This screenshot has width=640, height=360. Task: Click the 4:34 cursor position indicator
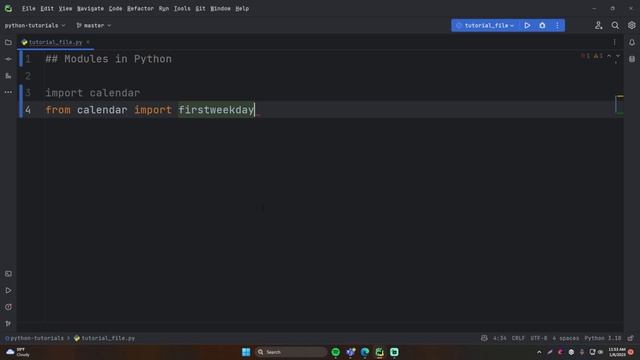(x=500, y=338)
